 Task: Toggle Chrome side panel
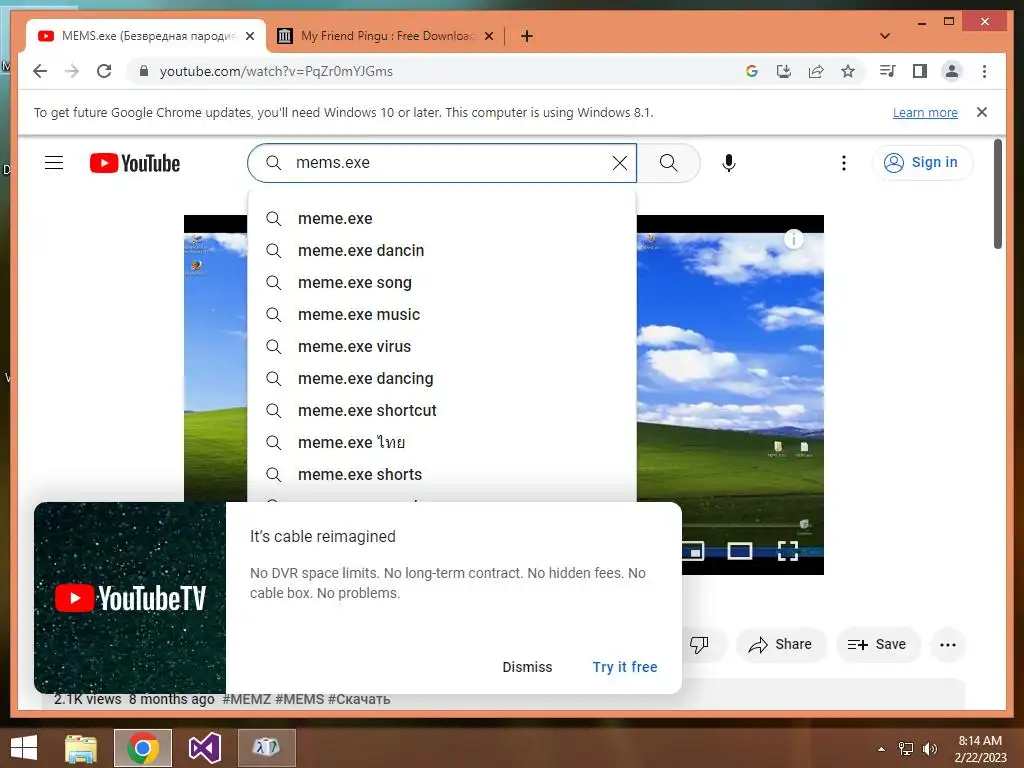click(x=920, y=71)
